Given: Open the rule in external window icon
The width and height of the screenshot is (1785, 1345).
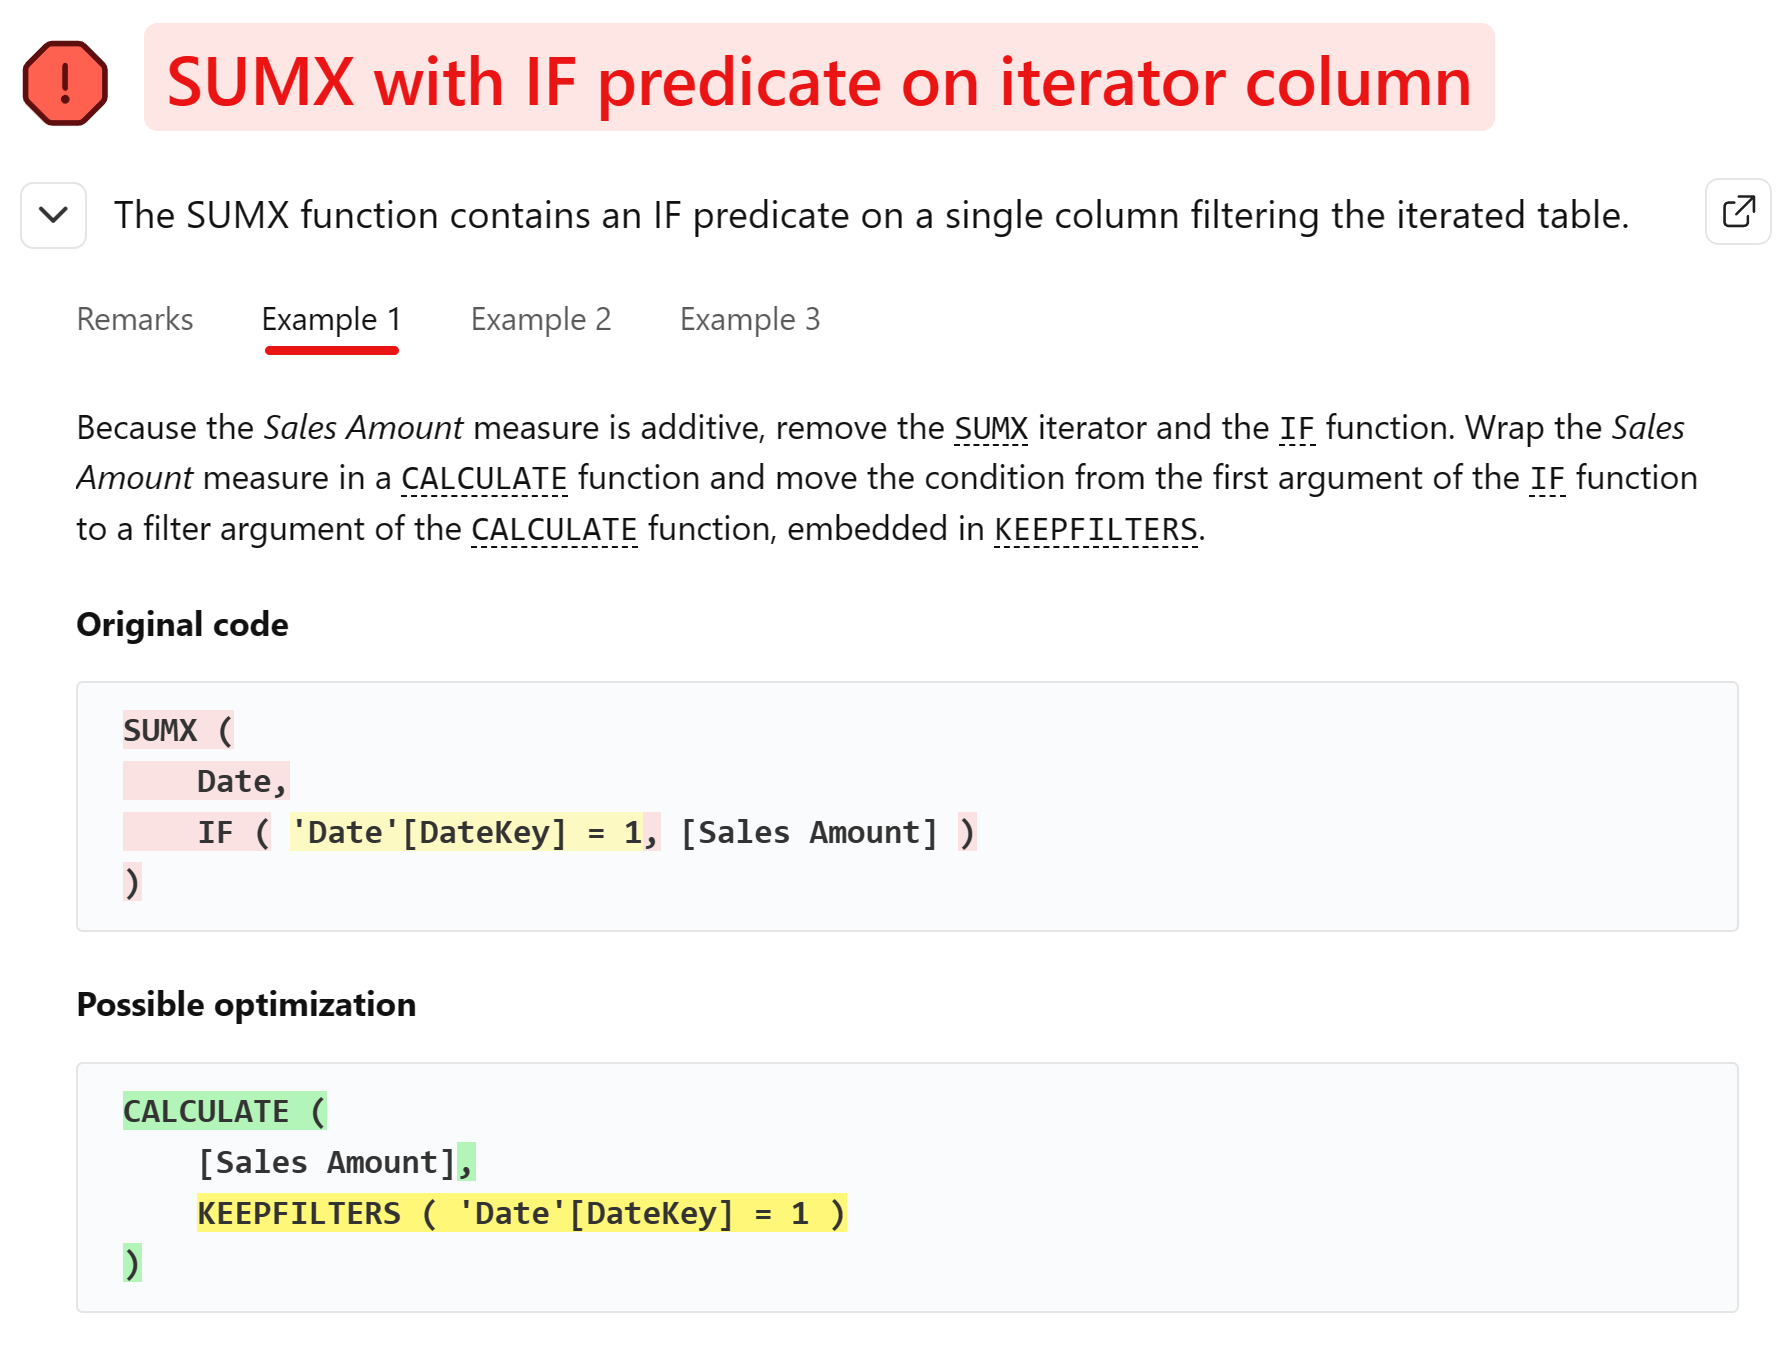Looking at the screenshot, I should tap(1738, 212).
